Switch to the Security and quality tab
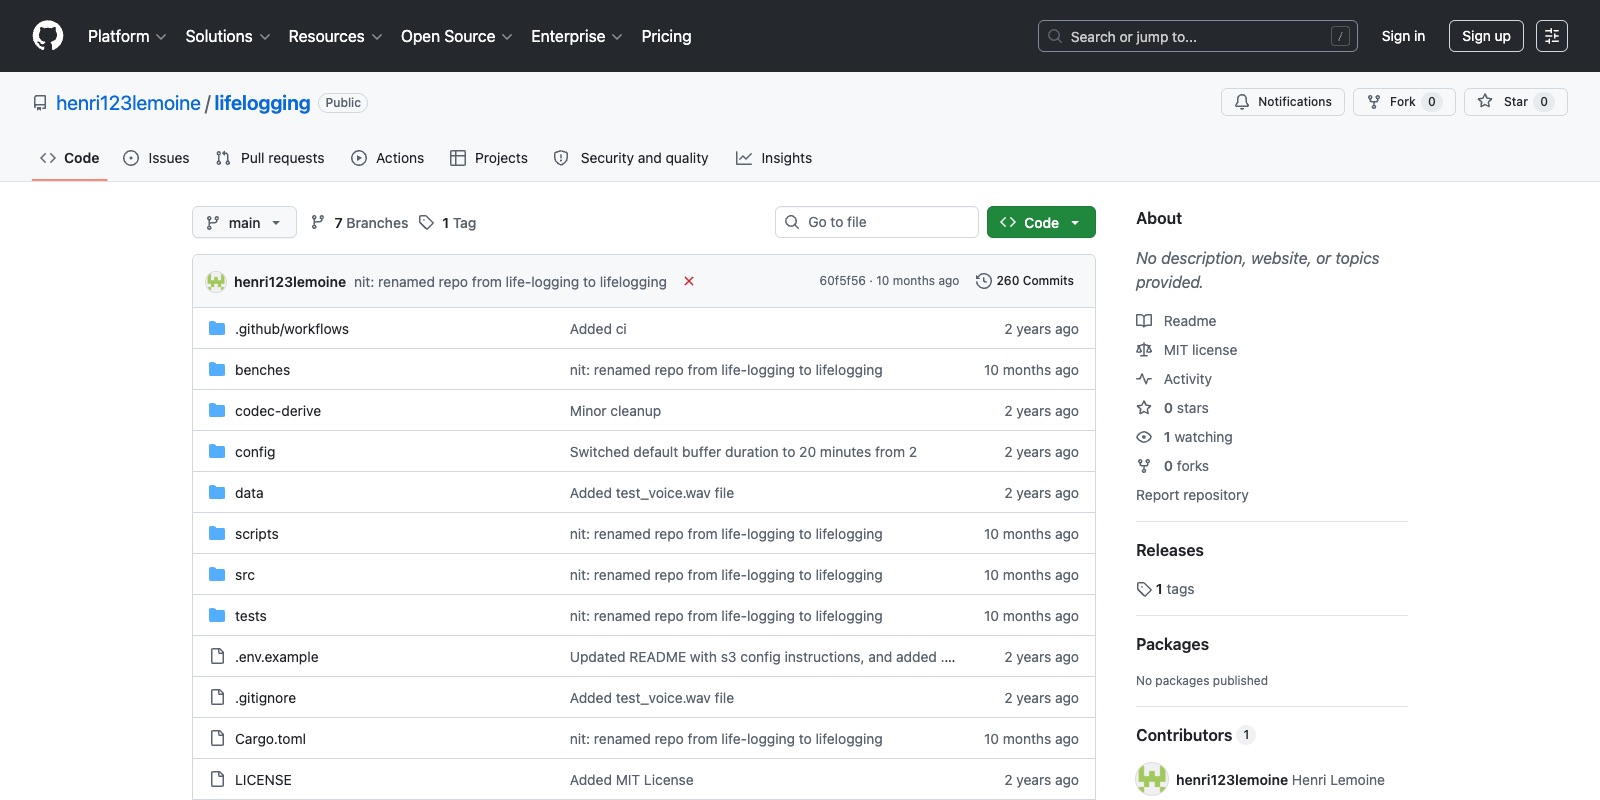 click(x=631, y=158)
